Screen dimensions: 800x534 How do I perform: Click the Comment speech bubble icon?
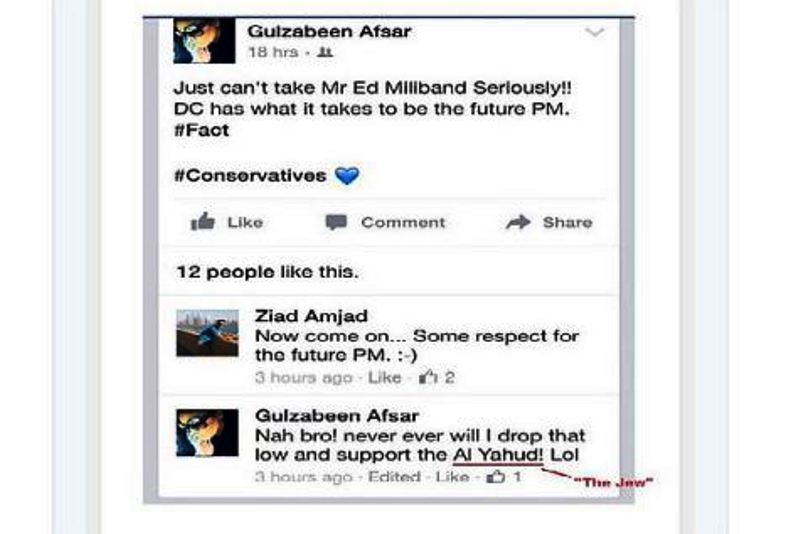coord(336,222)
